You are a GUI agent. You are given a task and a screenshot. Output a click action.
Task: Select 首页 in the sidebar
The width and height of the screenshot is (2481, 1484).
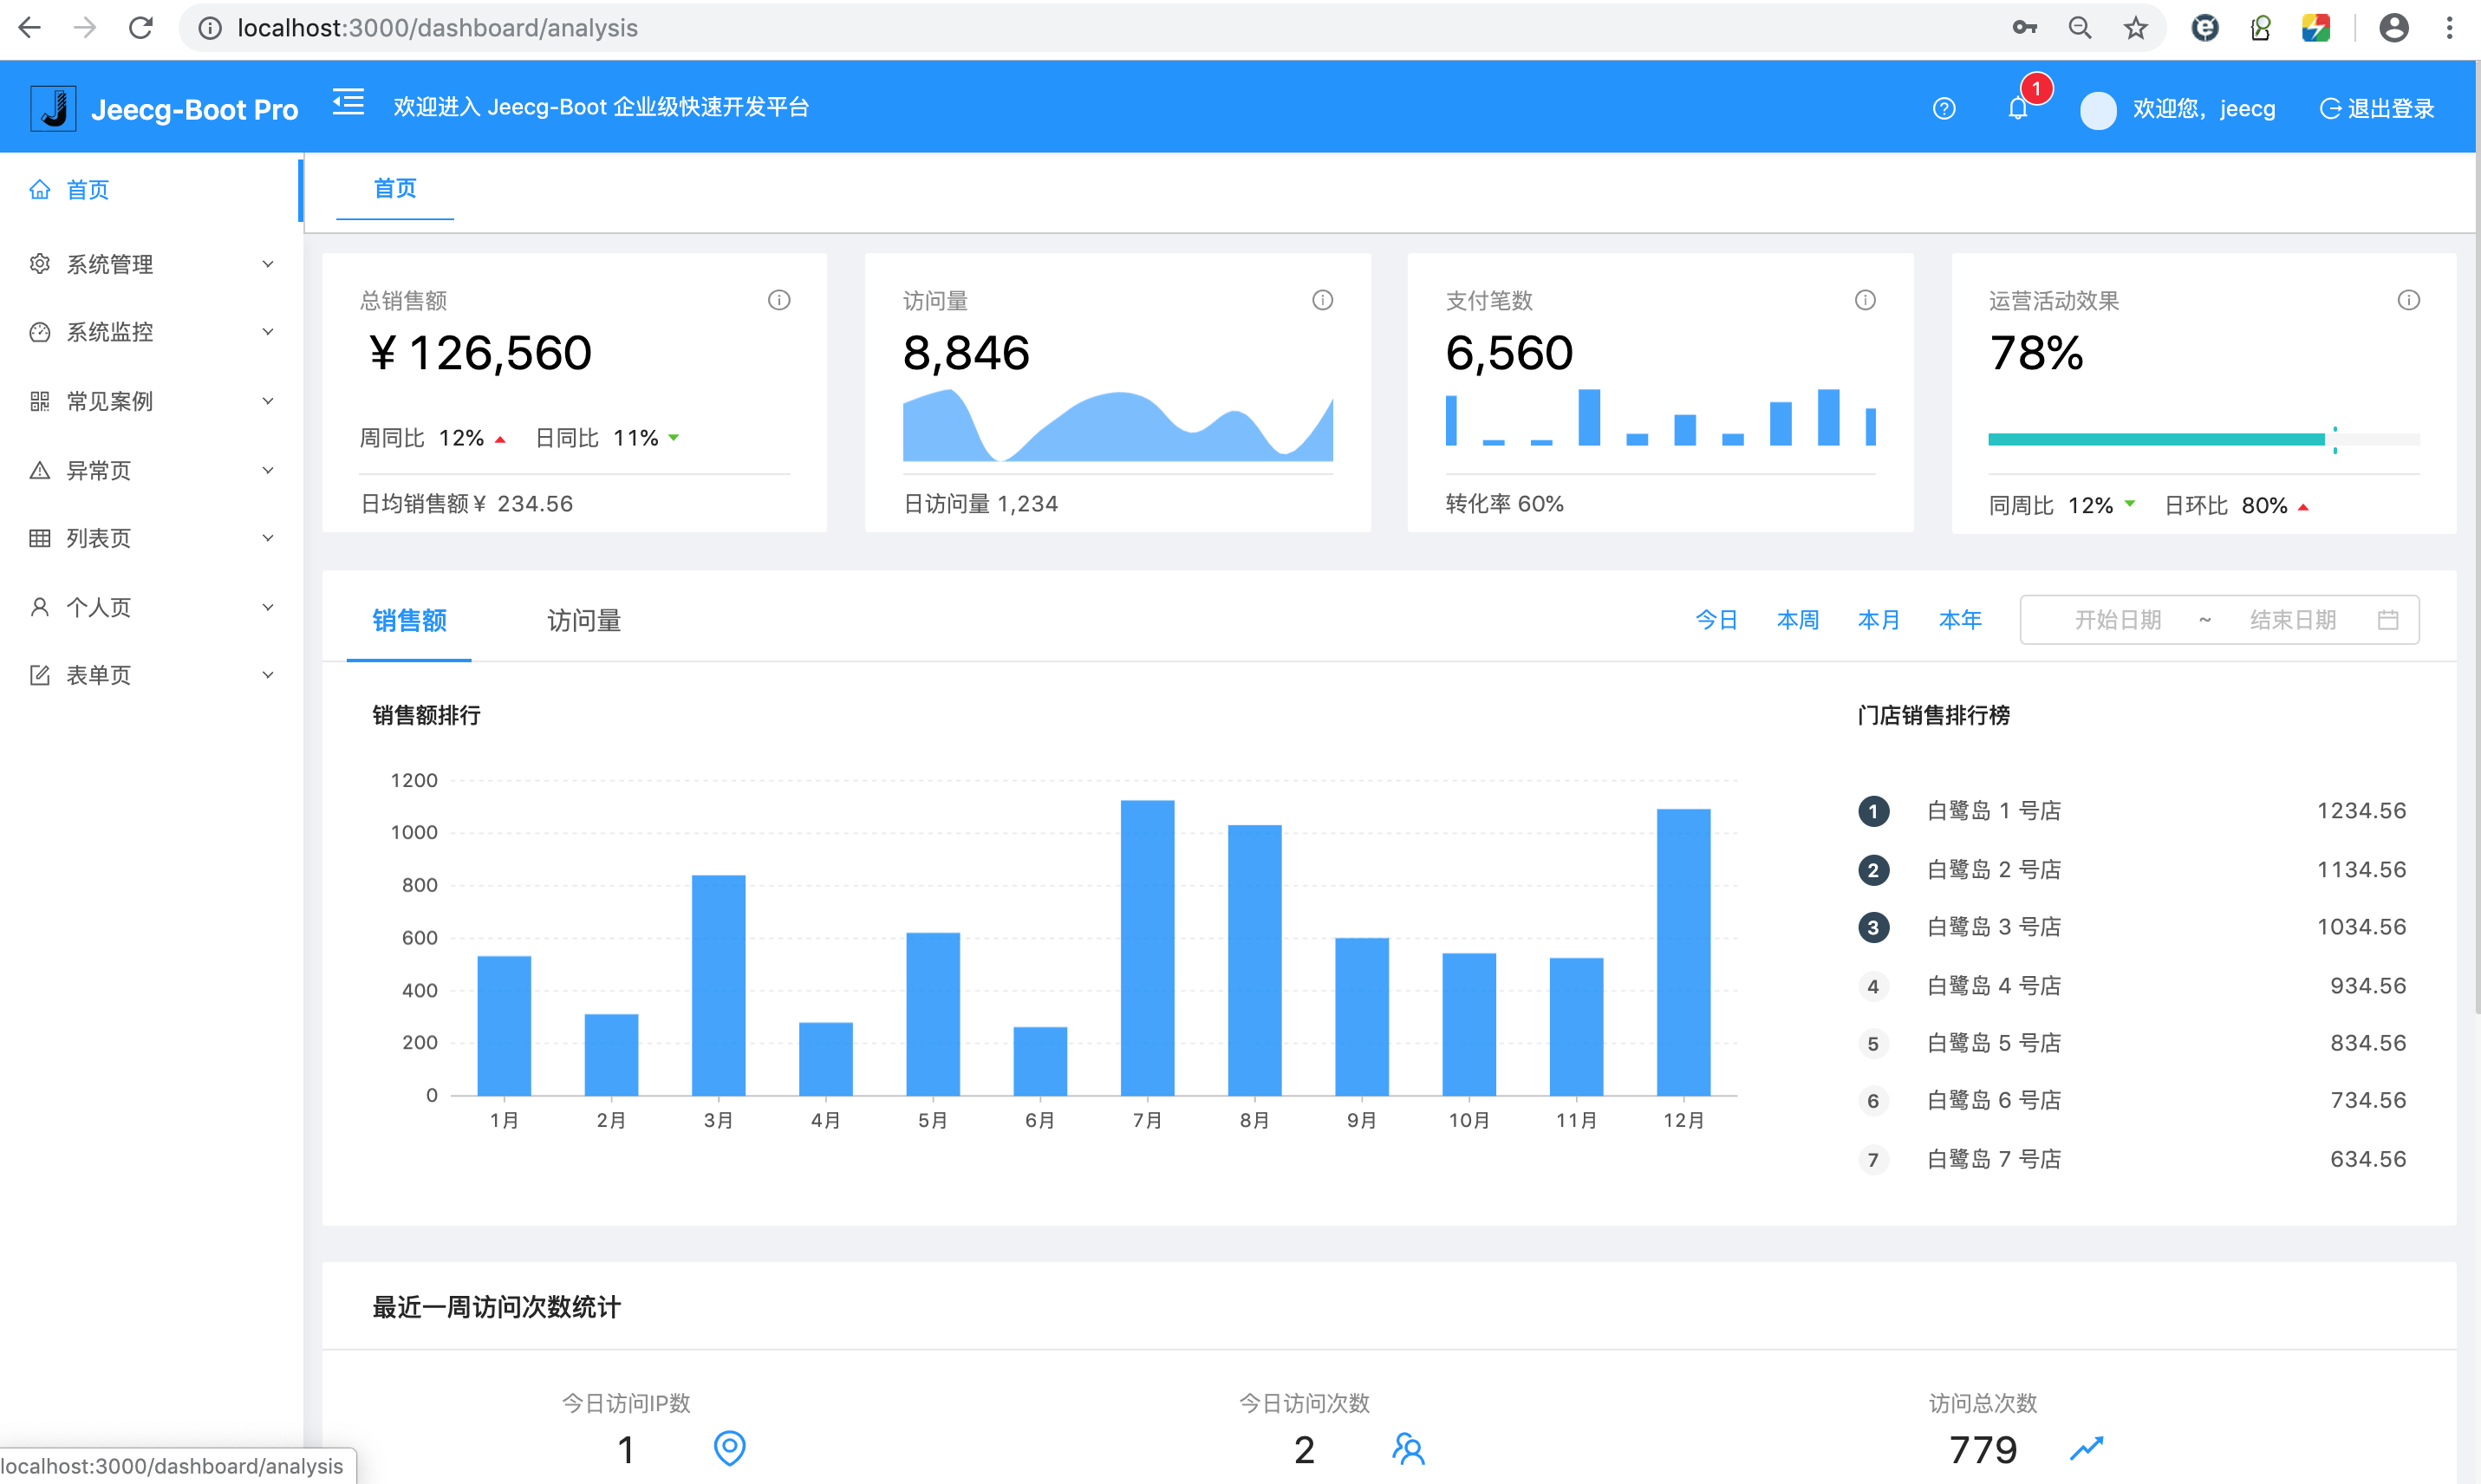coord(88,189)
